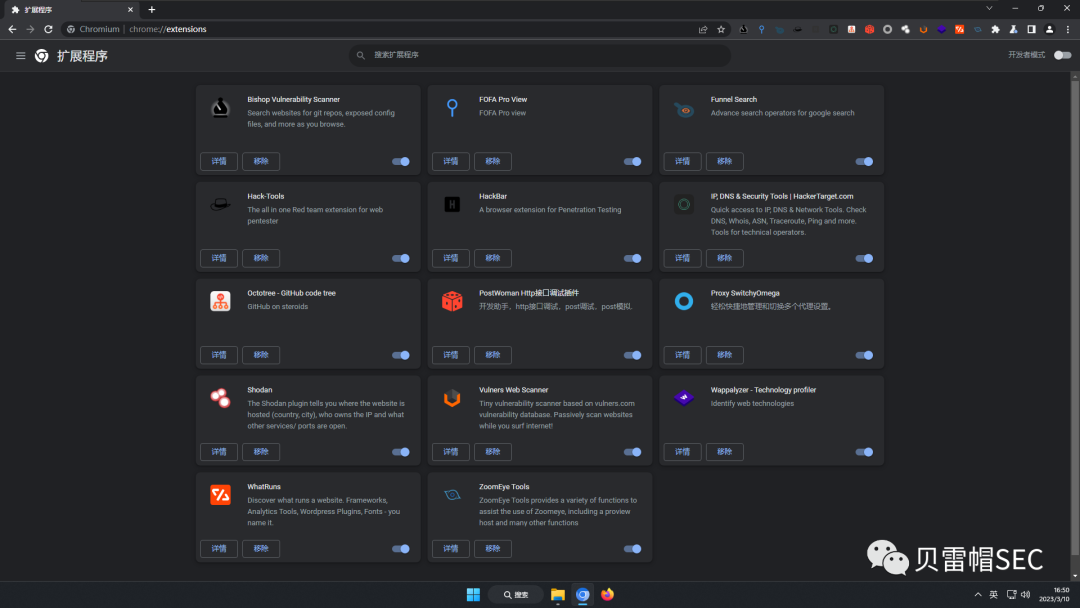Click 移除 on the WhatRuns card
1080x608 pixels.
pos(261,549)
